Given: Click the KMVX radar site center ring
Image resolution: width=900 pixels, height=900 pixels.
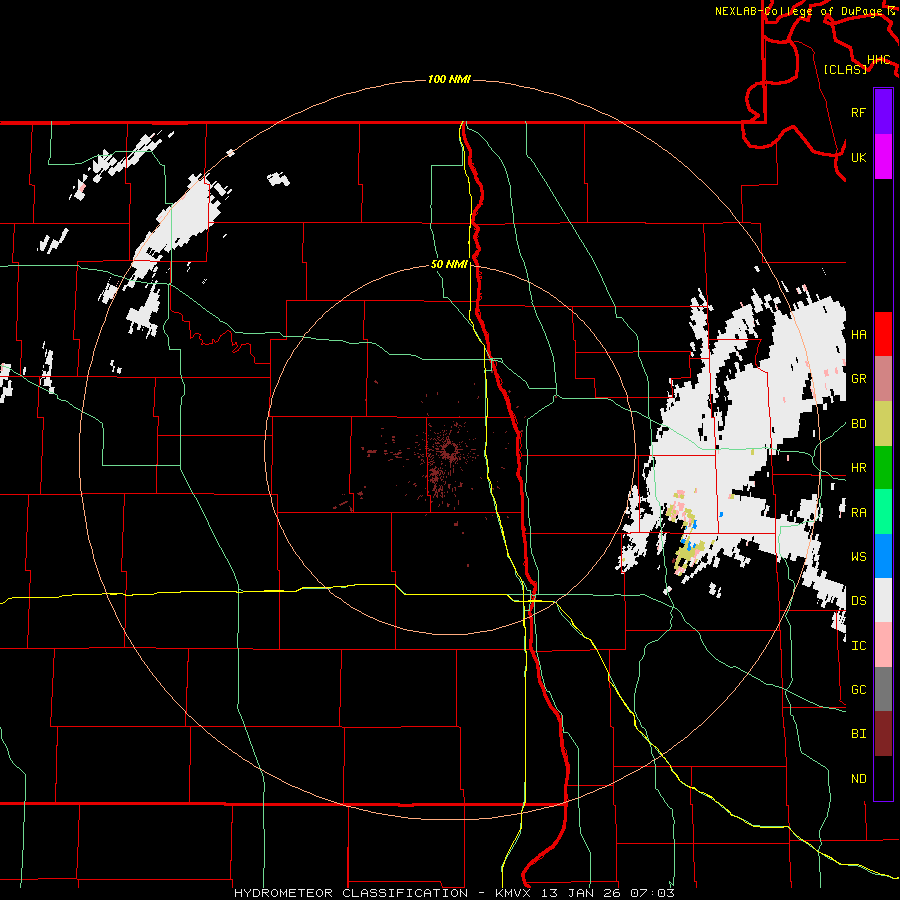Looking at the screenshot, I should (x=450, y=449).
